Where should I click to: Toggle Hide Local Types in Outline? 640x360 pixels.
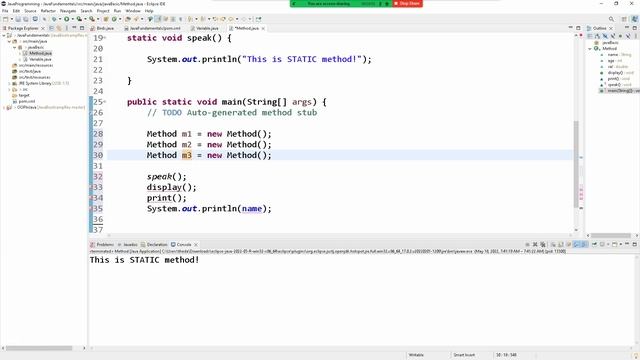click(628, 36)
